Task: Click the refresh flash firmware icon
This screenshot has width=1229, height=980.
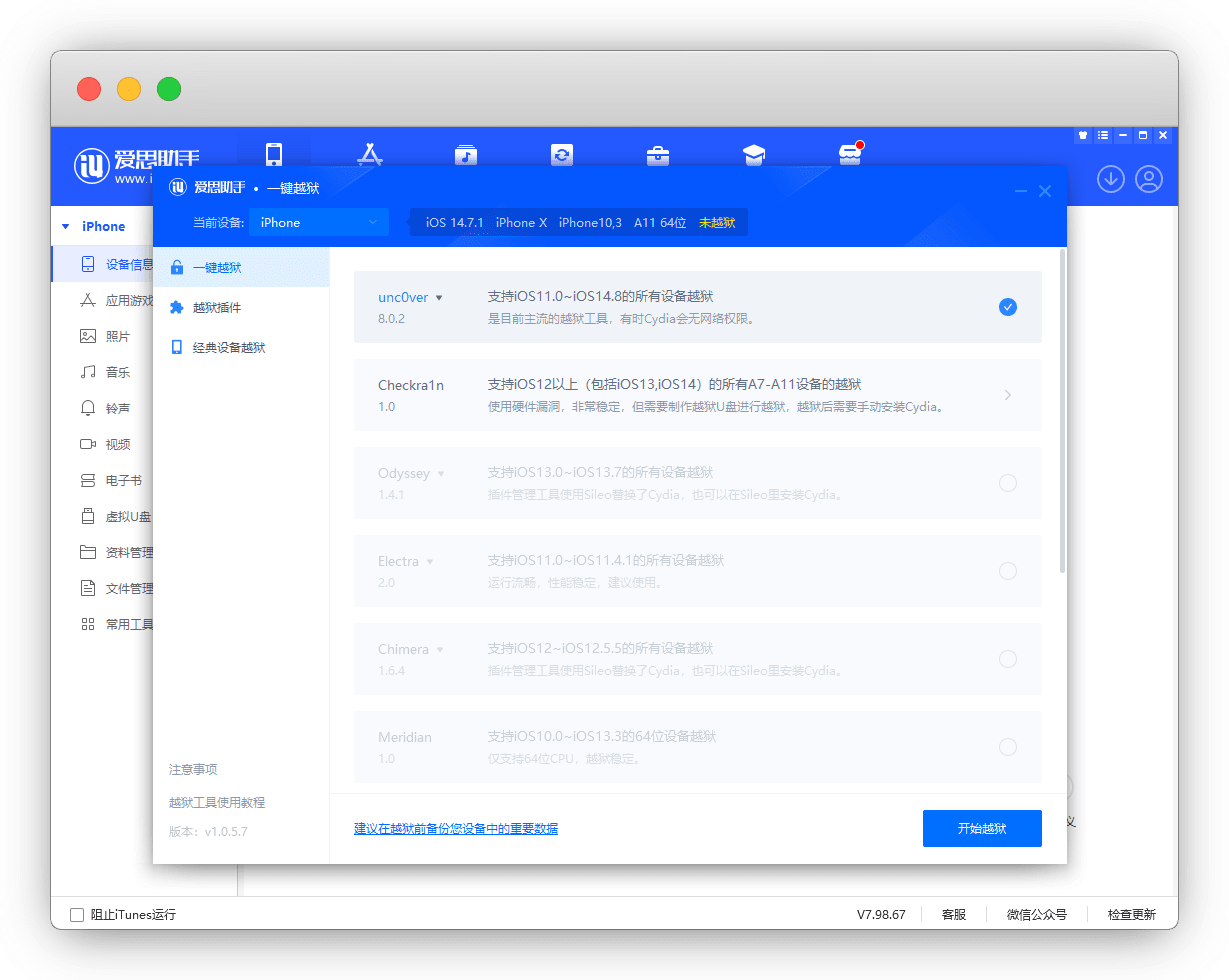Action: [x=561, y=155]
